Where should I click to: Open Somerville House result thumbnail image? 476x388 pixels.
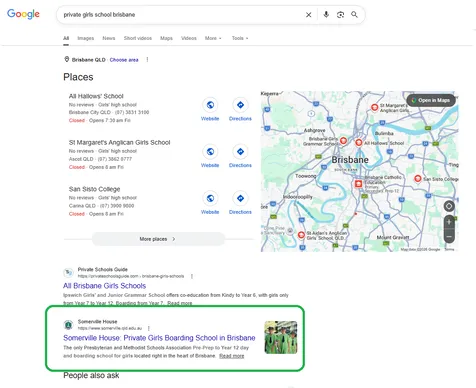[x=281, y=337]
